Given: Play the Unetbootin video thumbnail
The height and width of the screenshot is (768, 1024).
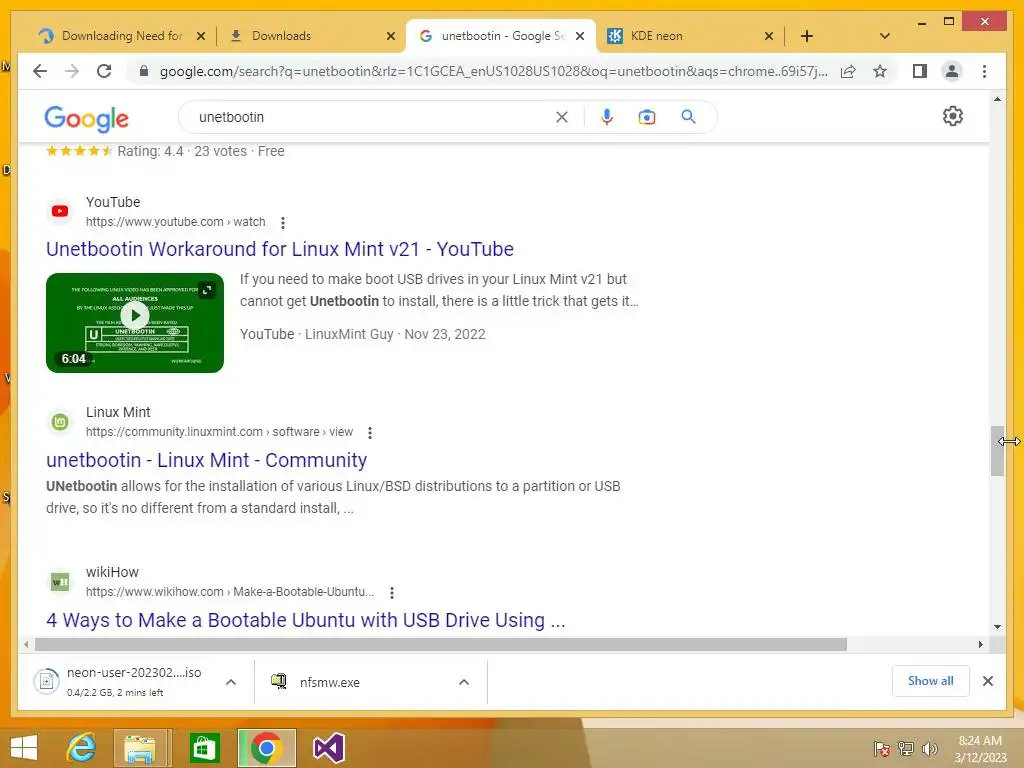Looking at the screenshot, I should point(135,323).
